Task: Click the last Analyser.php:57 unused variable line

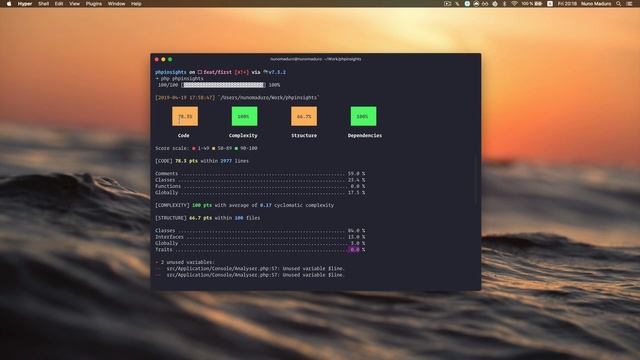Action: (250, 275)
